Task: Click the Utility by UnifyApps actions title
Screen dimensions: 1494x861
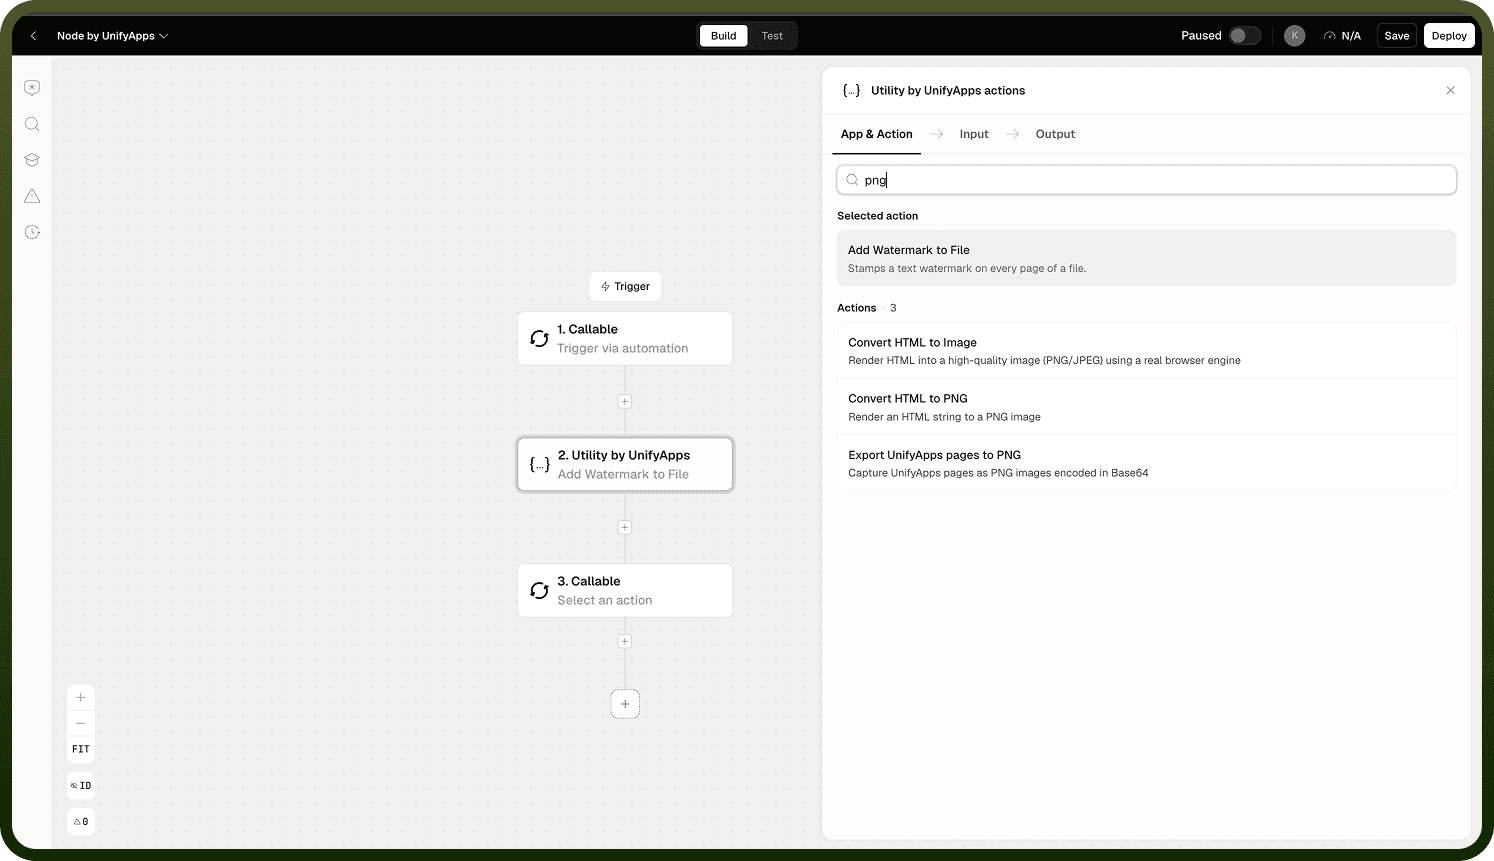Action: (947, 90)
